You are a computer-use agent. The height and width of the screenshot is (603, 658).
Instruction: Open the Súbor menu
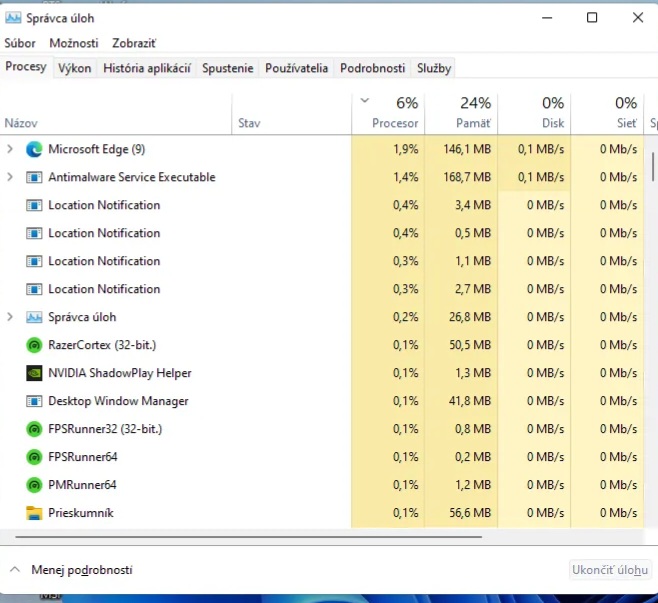pos(20,43)
